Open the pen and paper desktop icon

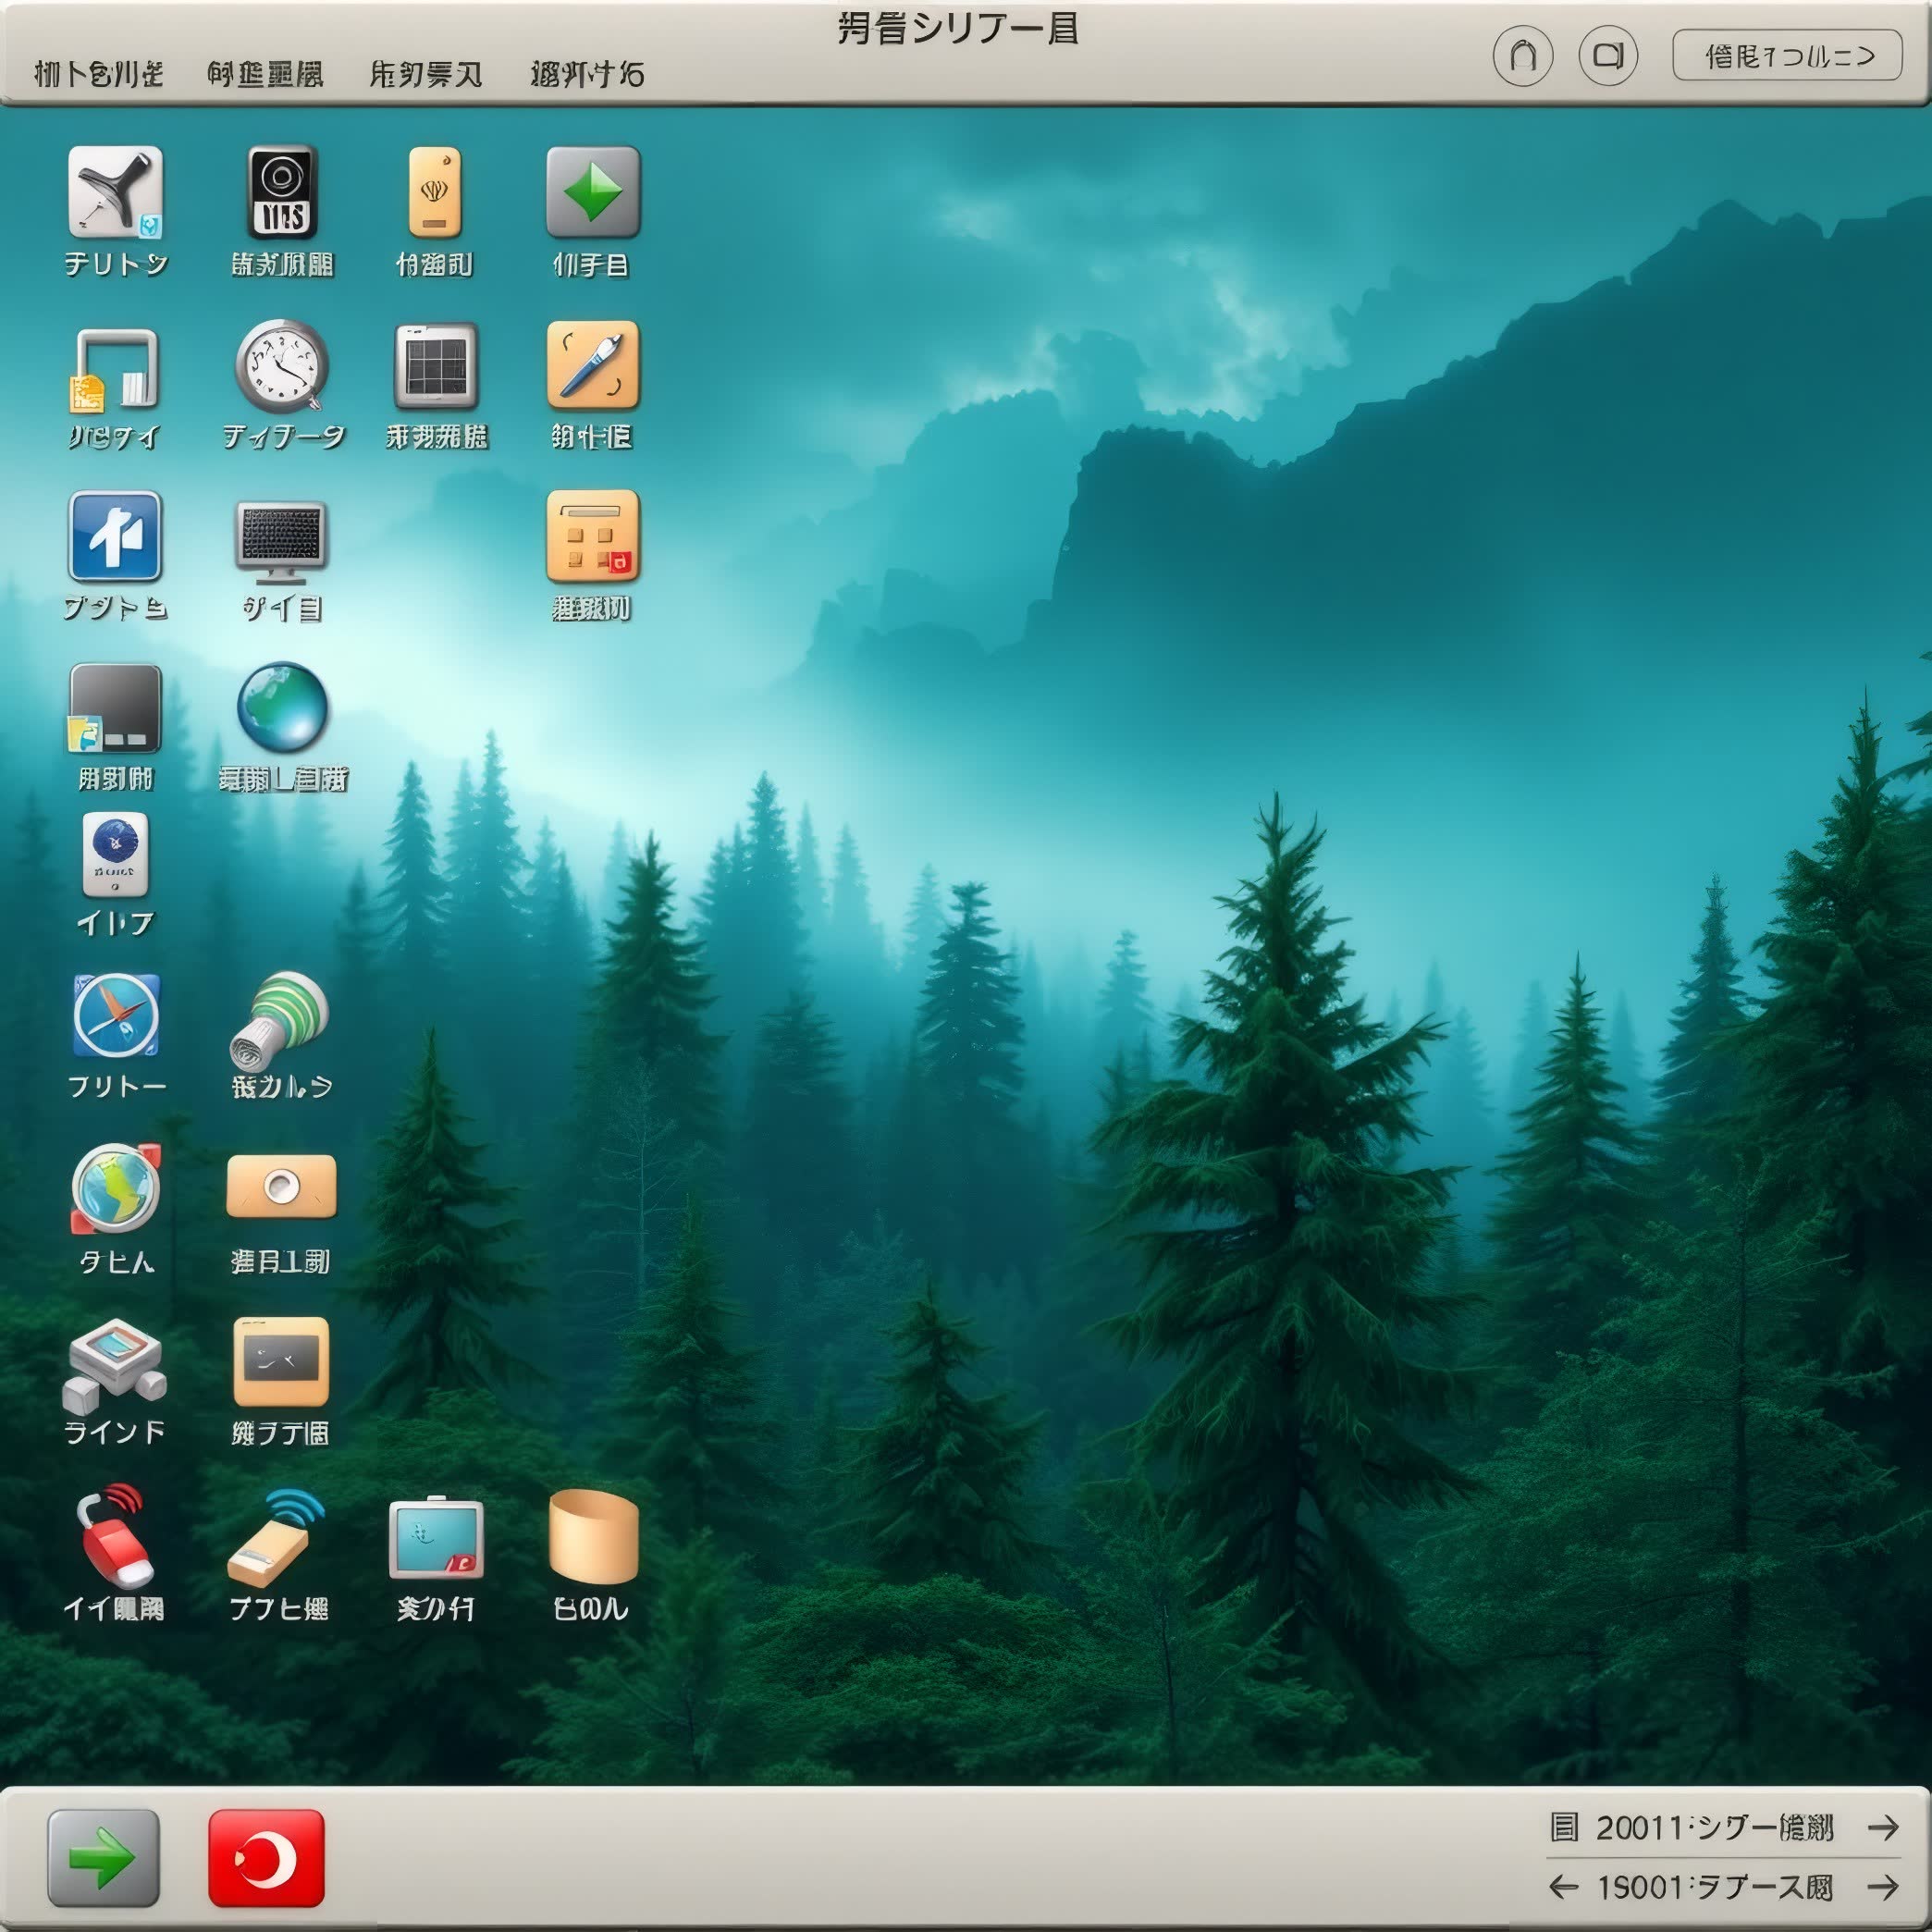pyautogui.click(x=593, y=366)
